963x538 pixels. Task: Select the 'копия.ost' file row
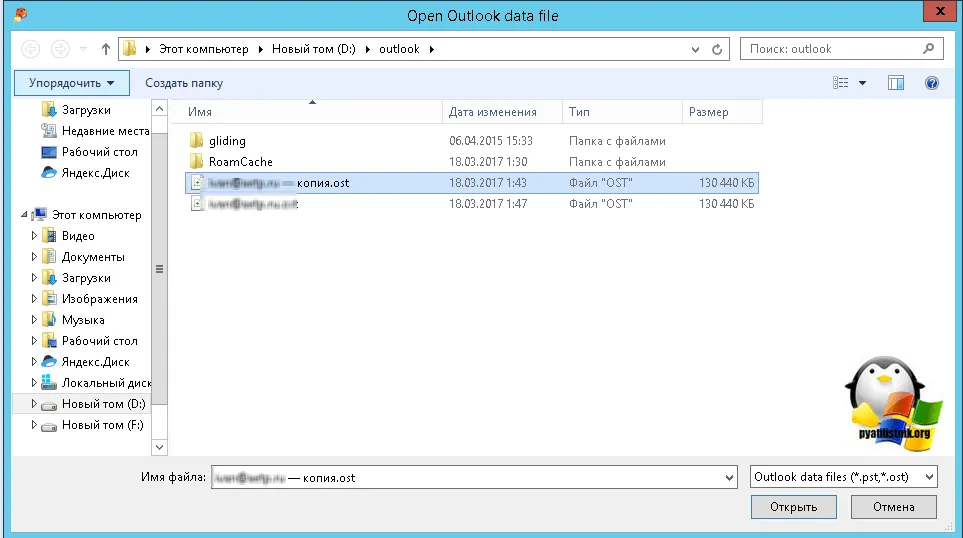click(472, 183)
